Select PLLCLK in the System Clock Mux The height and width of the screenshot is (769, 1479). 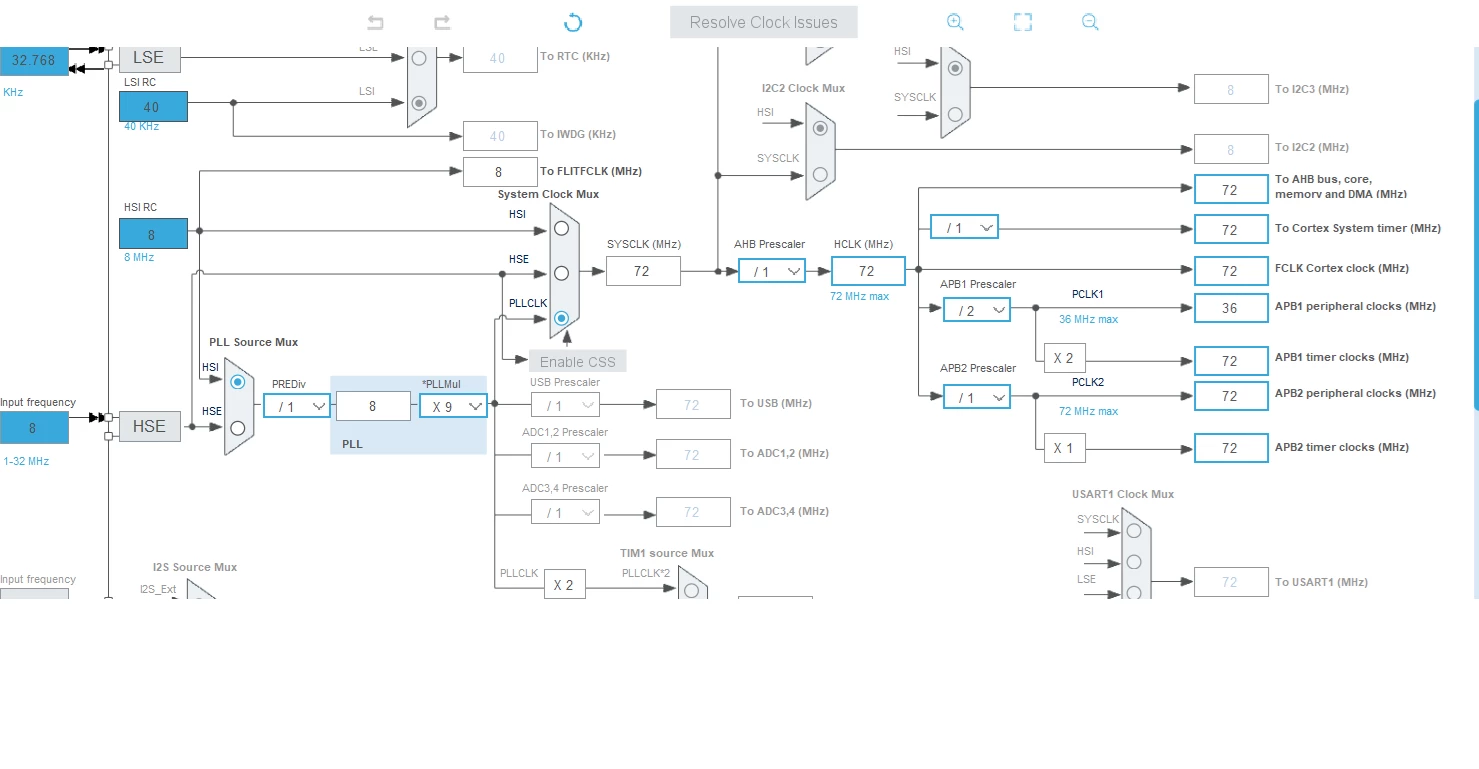[x=561, y=318]
